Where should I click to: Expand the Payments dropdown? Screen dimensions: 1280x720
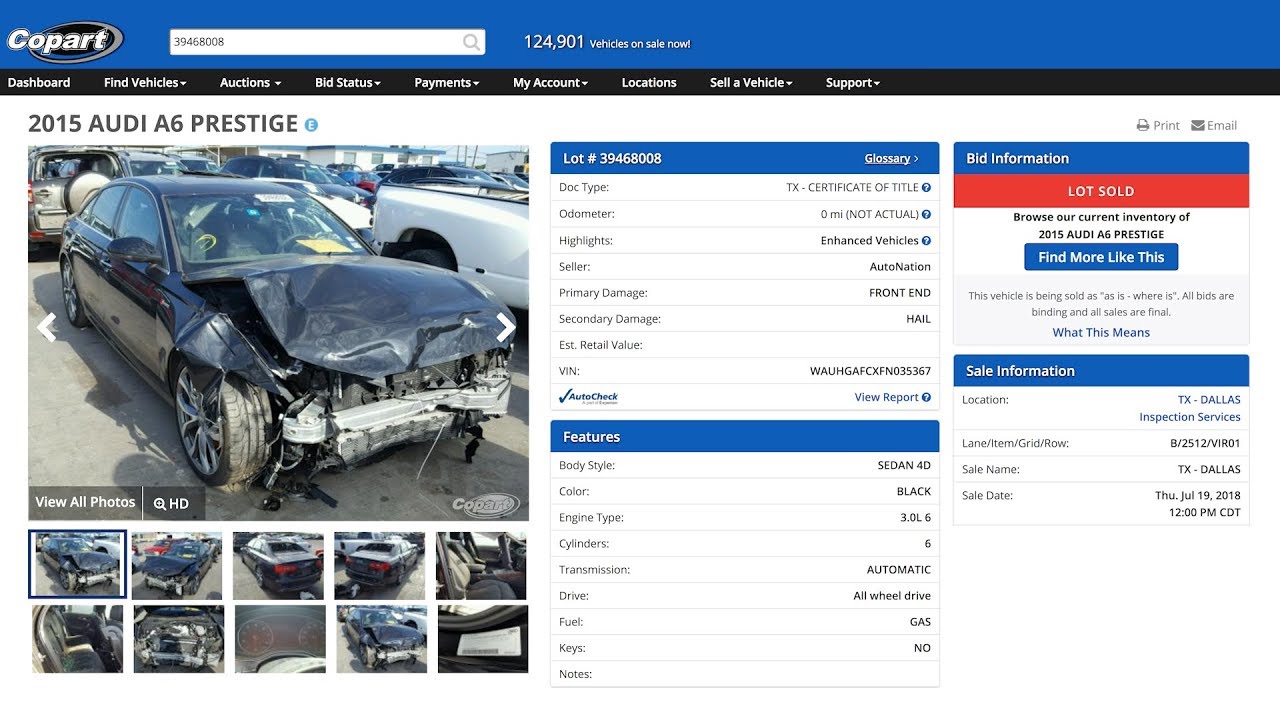click(x=447, y=83)
